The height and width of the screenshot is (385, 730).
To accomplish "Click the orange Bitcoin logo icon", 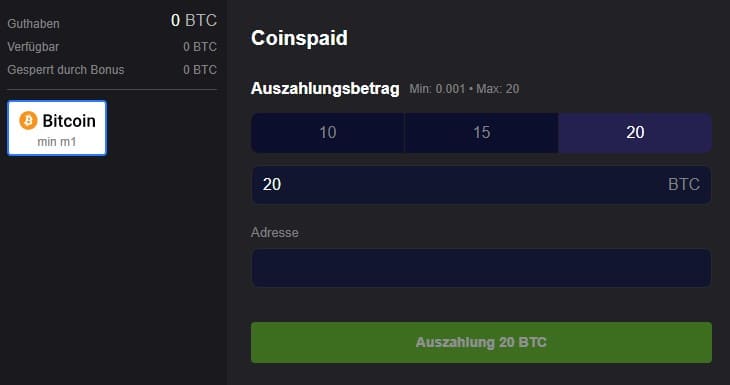I will coord(28,121).
